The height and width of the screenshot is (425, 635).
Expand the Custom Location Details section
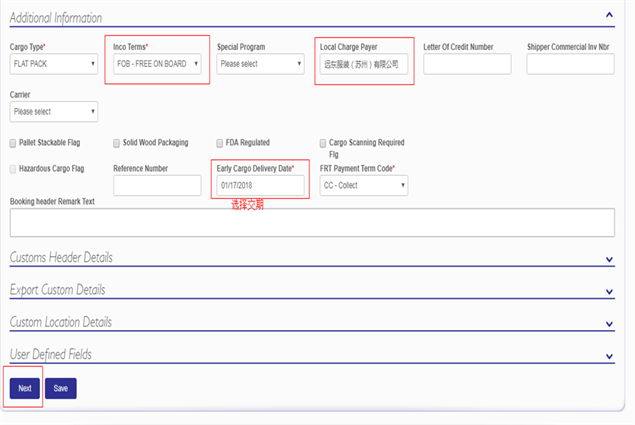click(609, 324)
